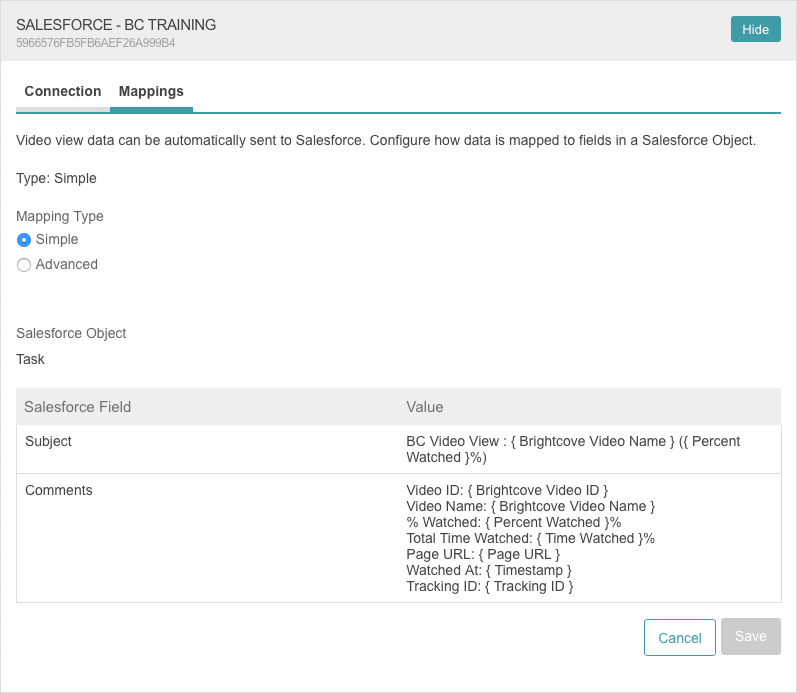Click the Value column header
This screenshot has width=797, height=693.
[424, 407]
